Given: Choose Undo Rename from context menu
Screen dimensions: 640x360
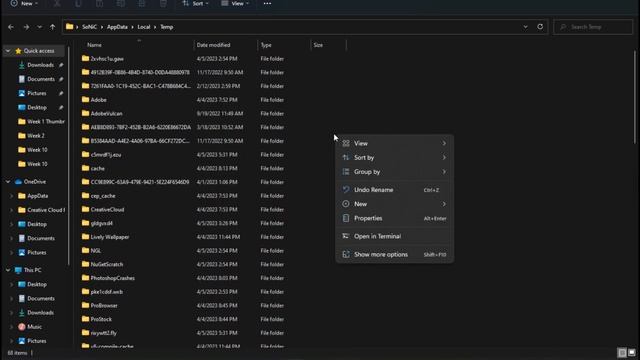Looking at the screenshot, I should 394,190.
